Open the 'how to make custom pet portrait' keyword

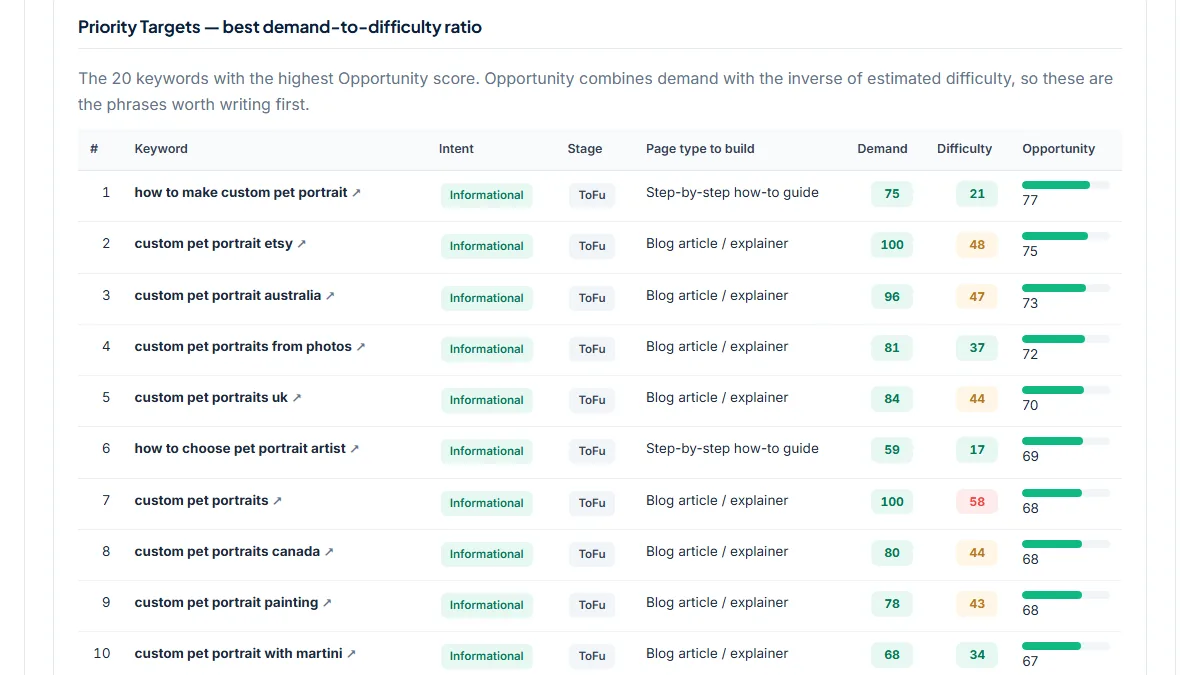(241, 192)
